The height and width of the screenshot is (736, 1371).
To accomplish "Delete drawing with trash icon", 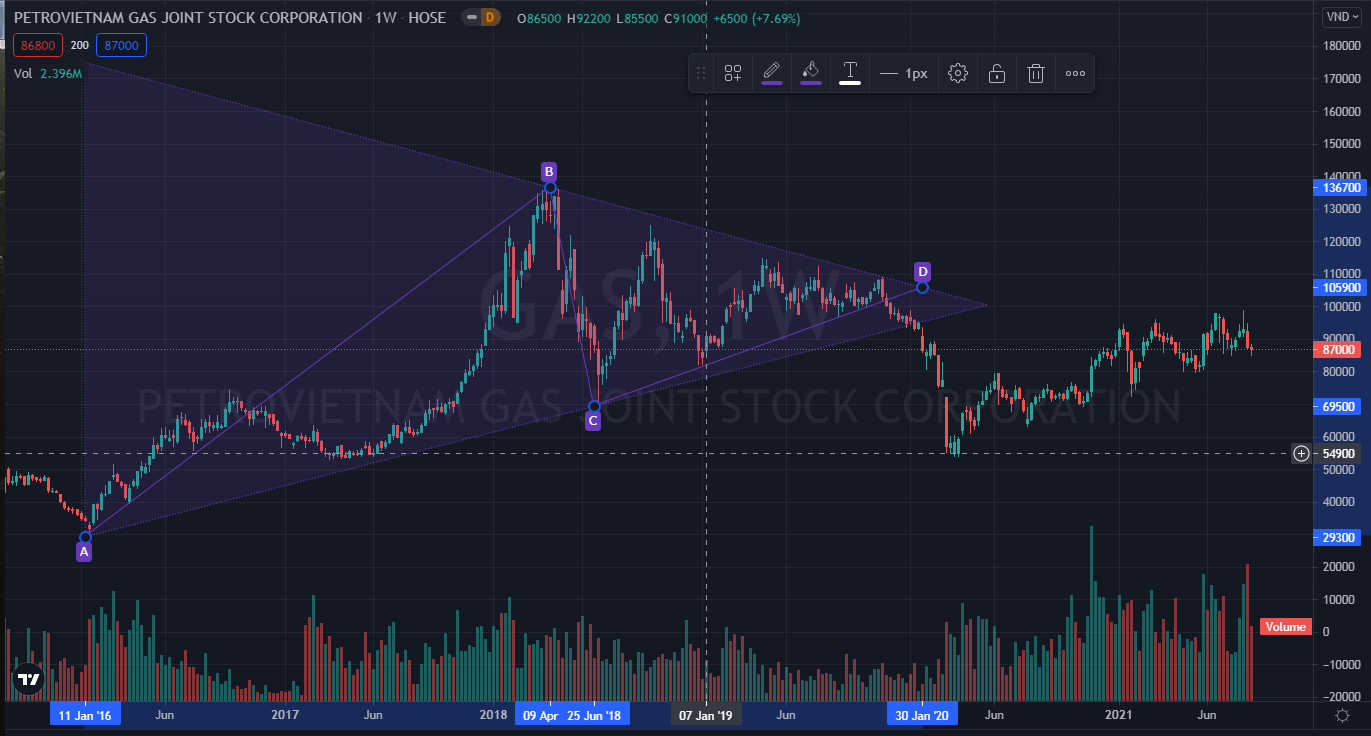I will point(1036,73).
